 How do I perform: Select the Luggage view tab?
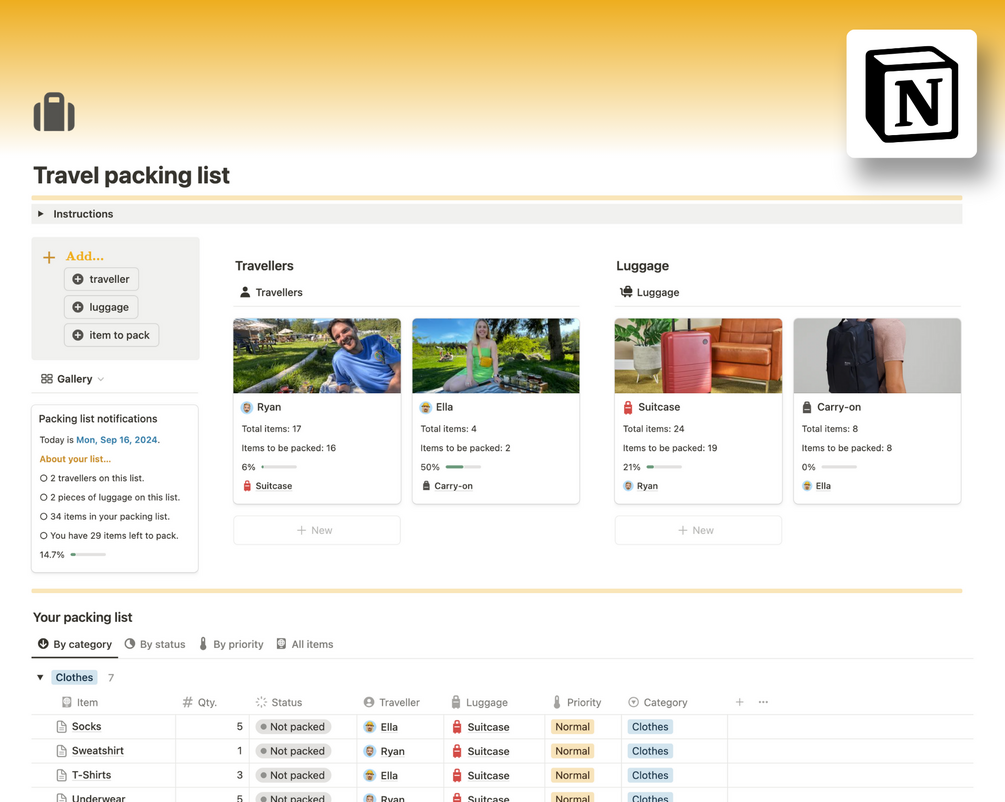[649, 292]
